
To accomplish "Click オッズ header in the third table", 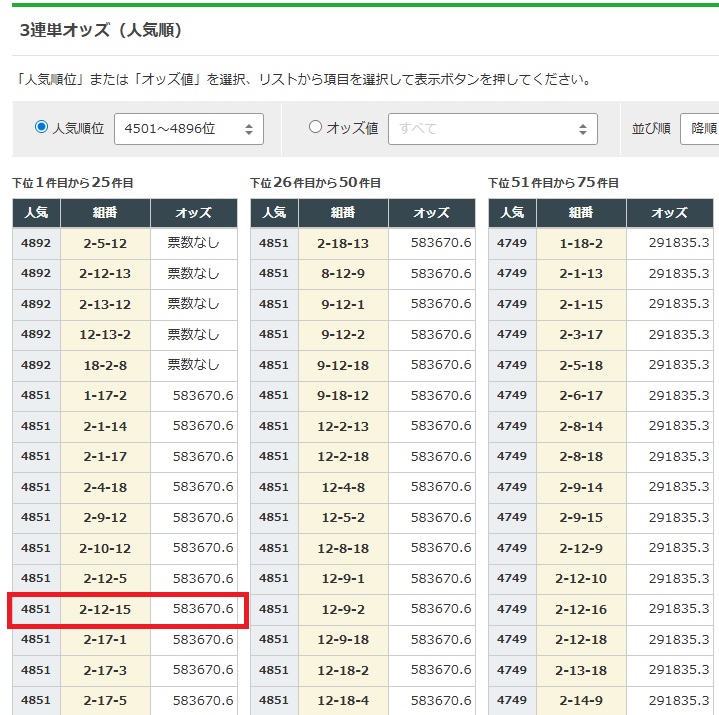I will point(669,213).
